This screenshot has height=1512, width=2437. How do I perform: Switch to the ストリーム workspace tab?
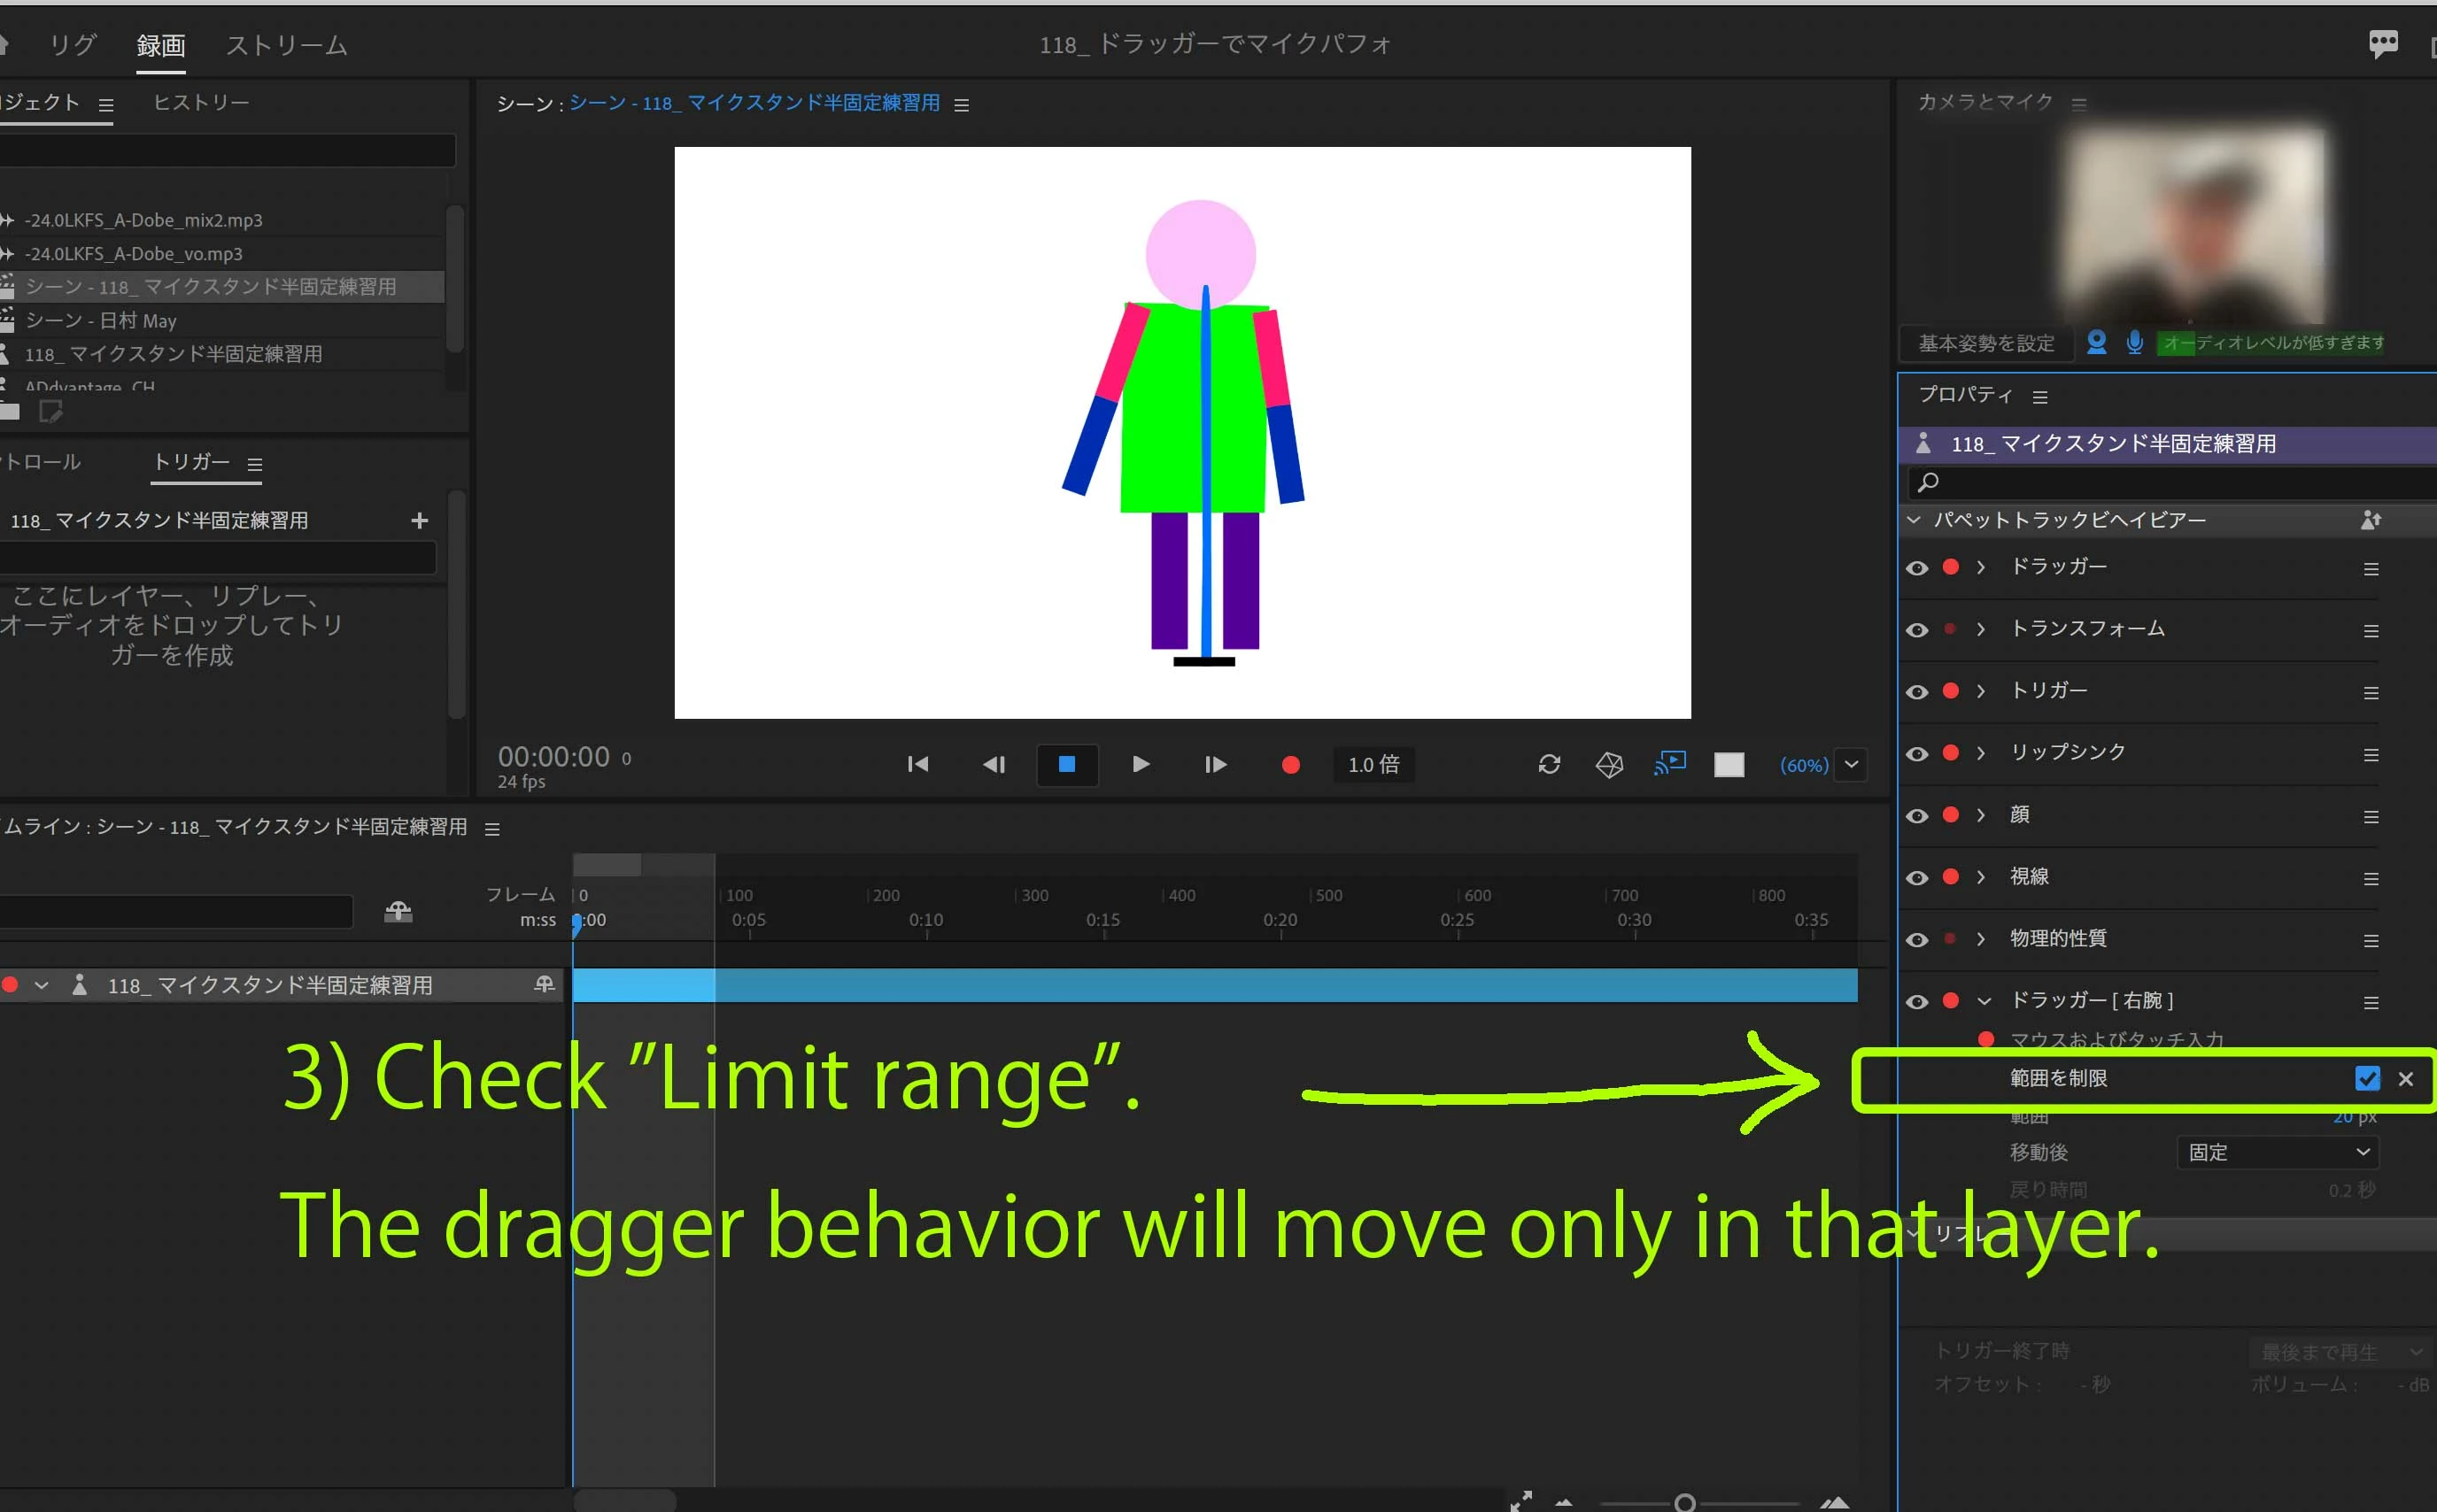[286, 46]
